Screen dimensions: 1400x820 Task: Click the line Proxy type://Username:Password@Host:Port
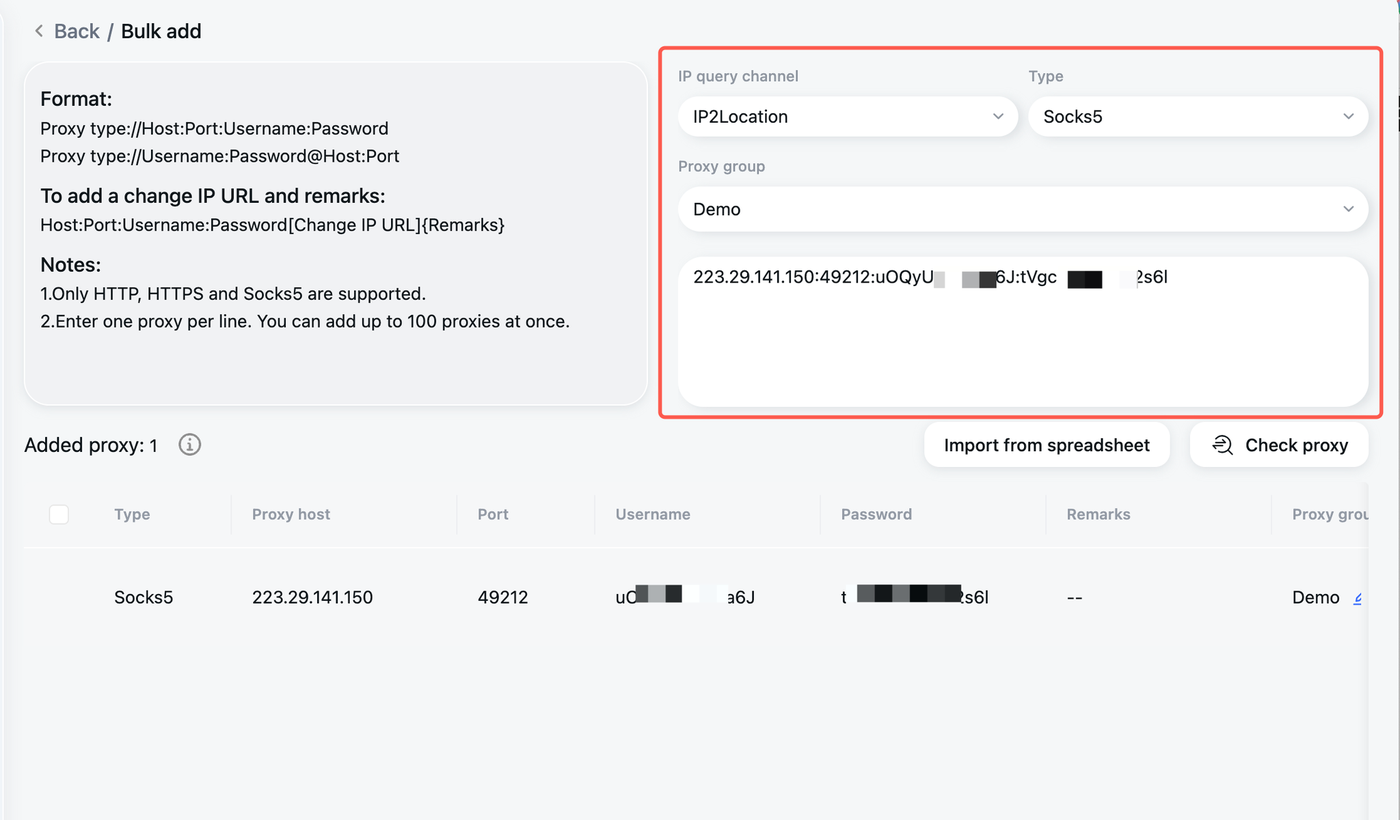click(220, 156)
